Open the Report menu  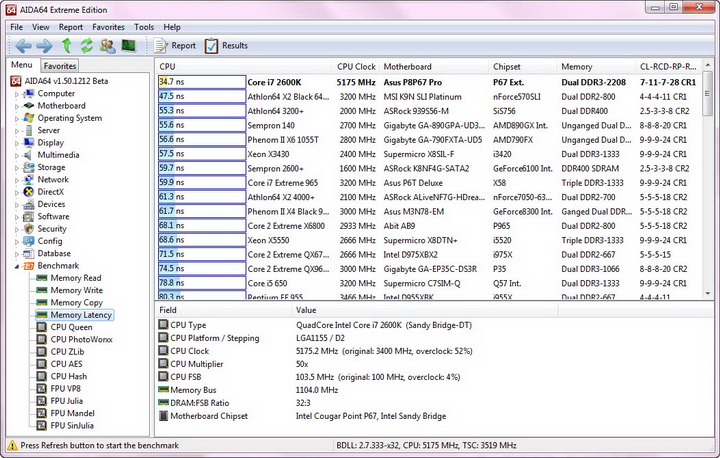point(71,27)
